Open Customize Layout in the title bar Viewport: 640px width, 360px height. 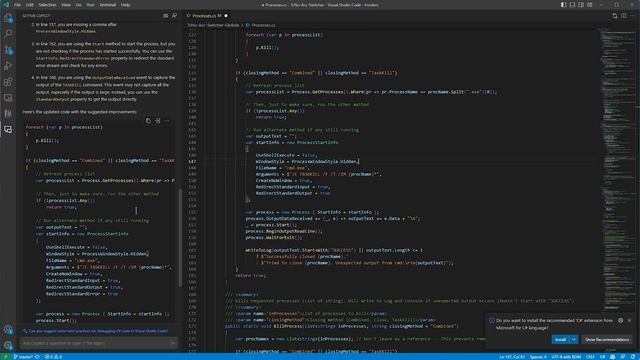coord(590,5)
